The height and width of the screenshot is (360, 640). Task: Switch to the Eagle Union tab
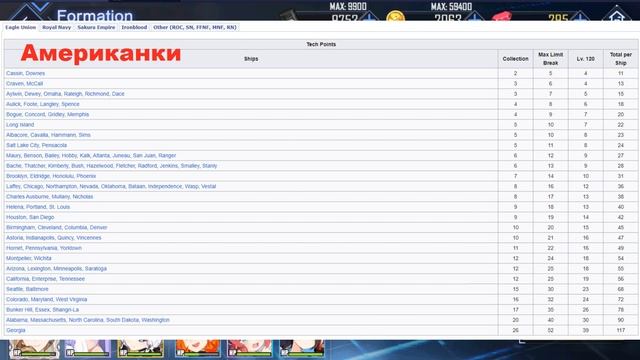(20, 27)
